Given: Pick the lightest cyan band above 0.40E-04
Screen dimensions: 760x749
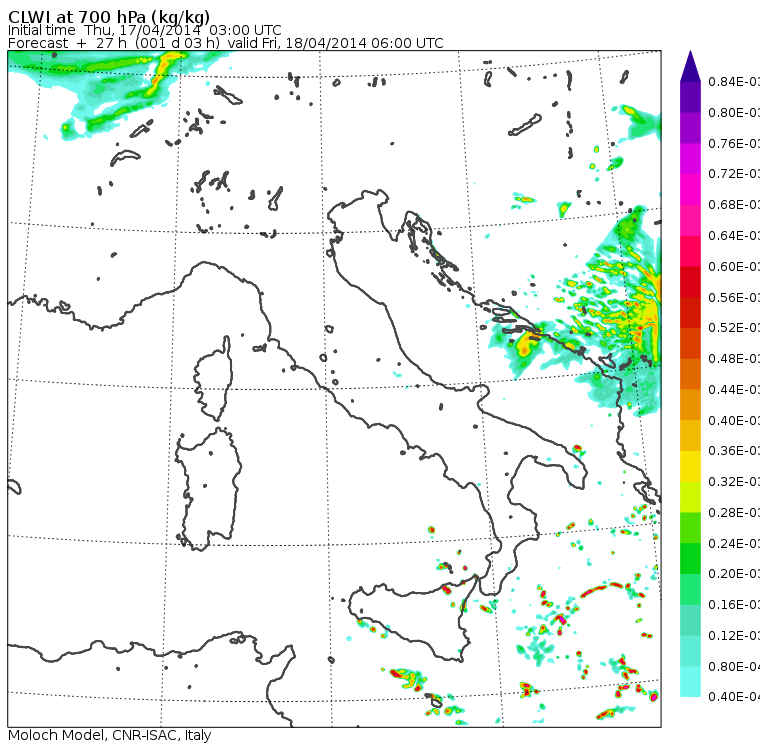Looking at the screenshot, I should [690, 682].
